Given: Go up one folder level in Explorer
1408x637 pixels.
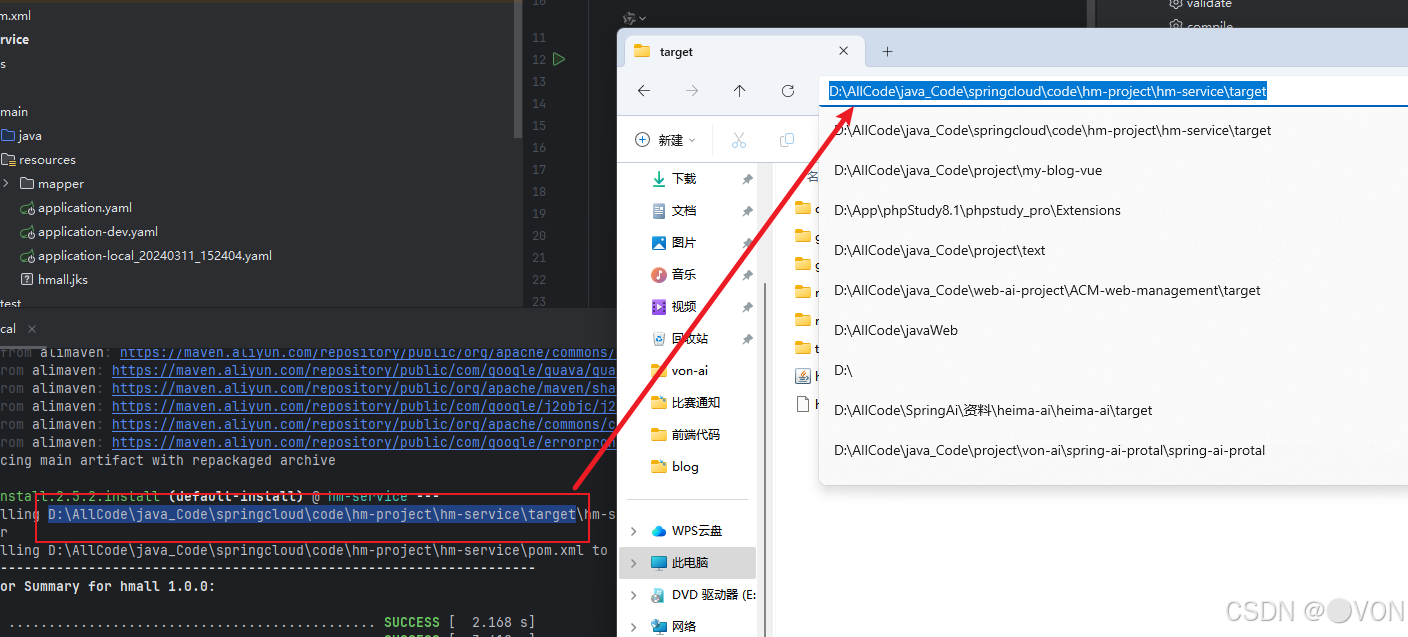Looking at the screenshot, I should [x=740, y=91].
